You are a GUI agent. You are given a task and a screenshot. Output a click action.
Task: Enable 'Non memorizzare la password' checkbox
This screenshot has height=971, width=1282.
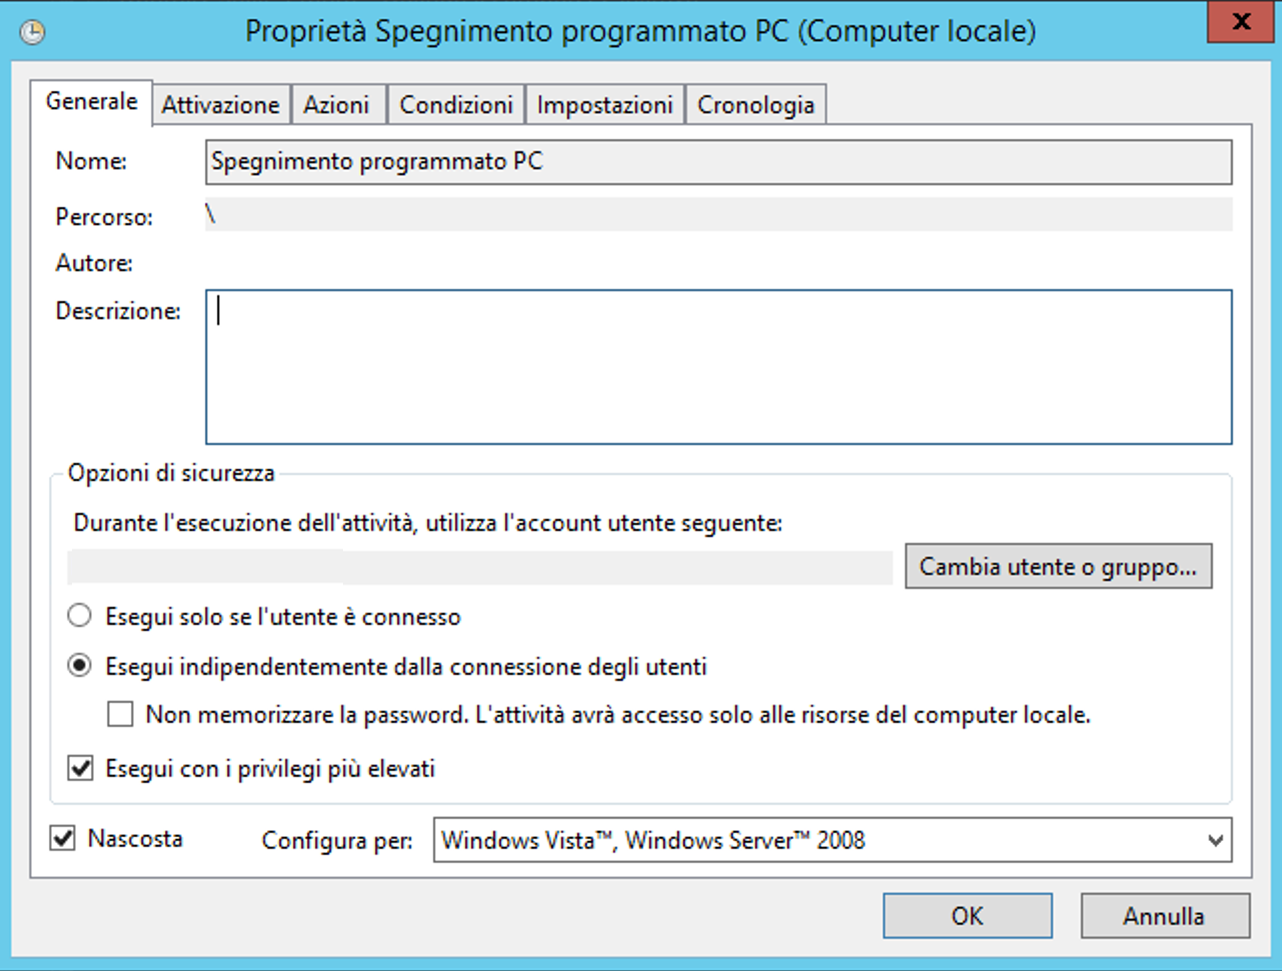[x=121, y=714]
